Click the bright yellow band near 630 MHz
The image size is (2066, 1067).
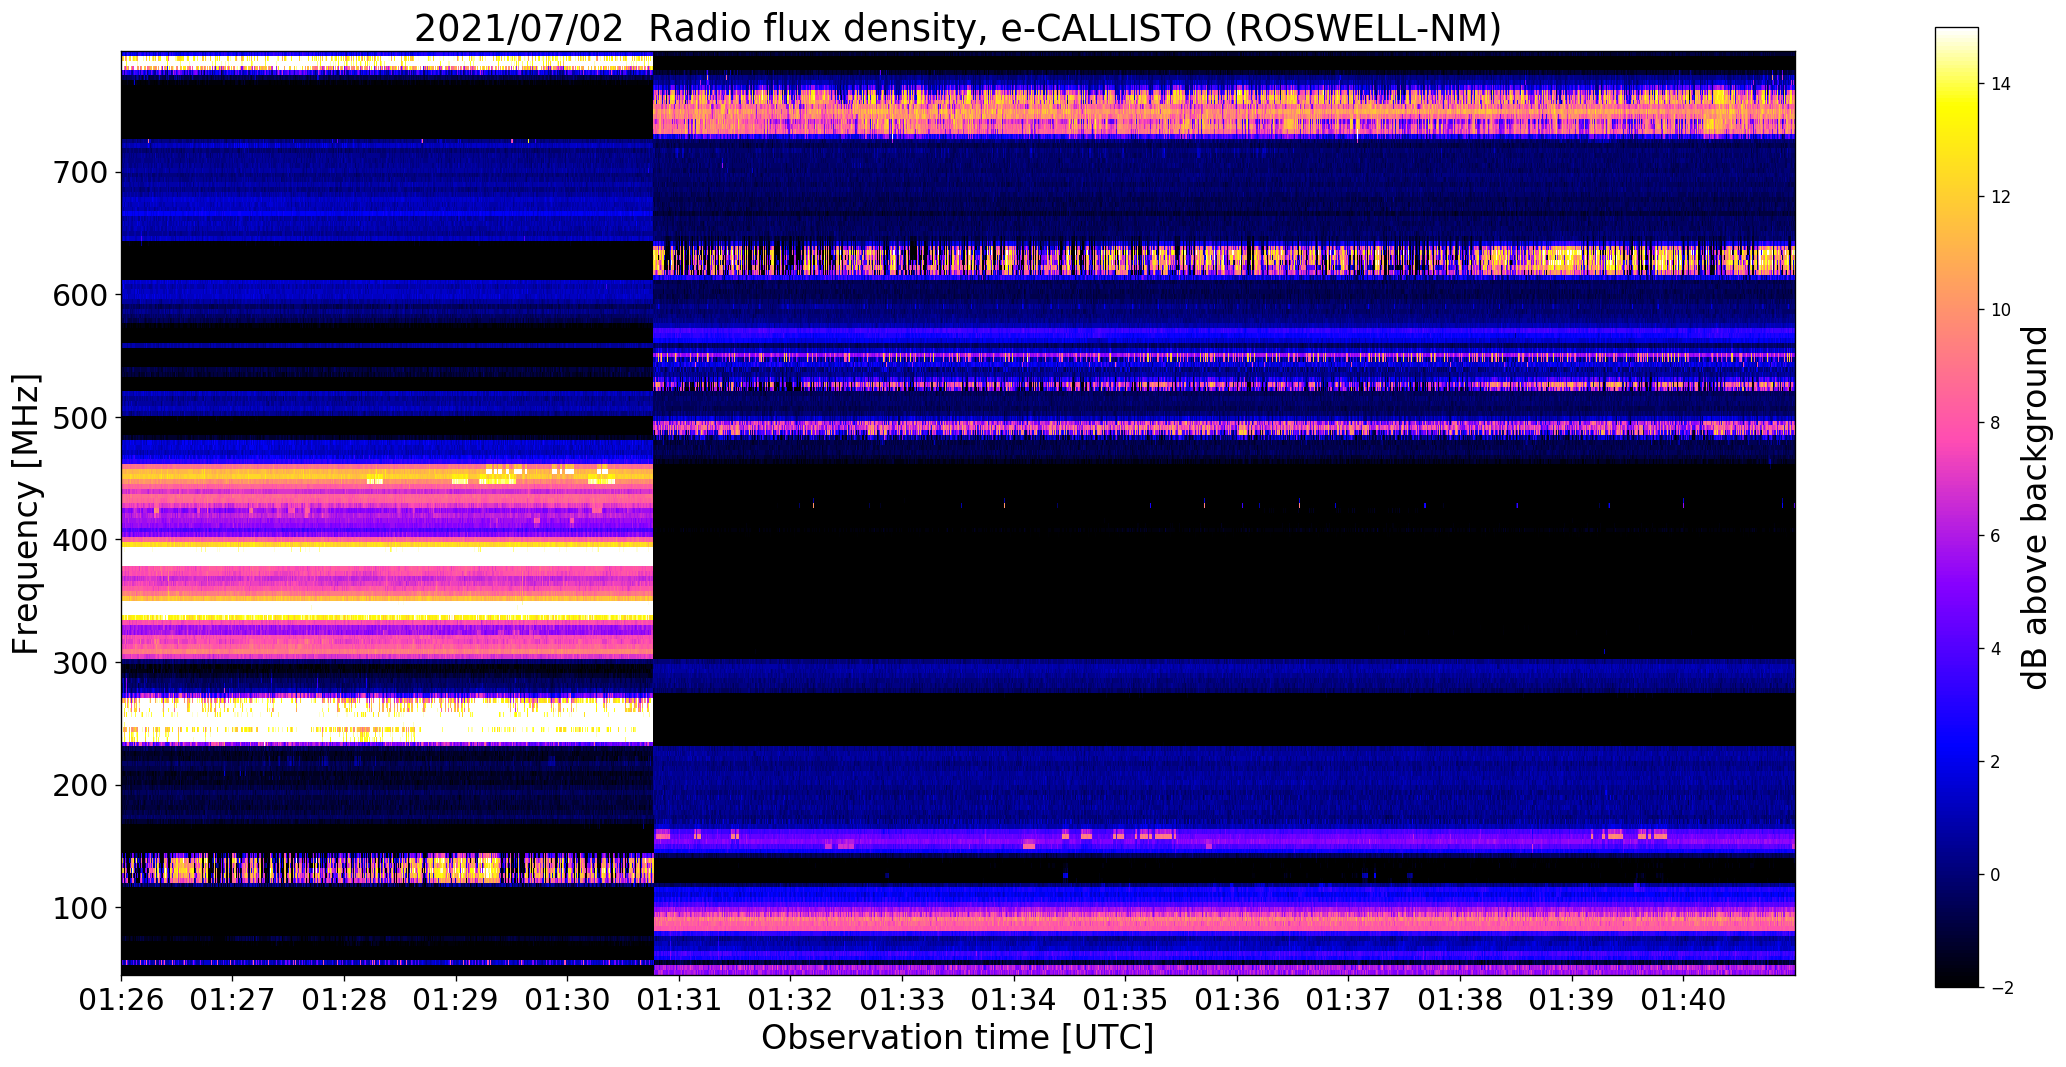pos(1224,260)
